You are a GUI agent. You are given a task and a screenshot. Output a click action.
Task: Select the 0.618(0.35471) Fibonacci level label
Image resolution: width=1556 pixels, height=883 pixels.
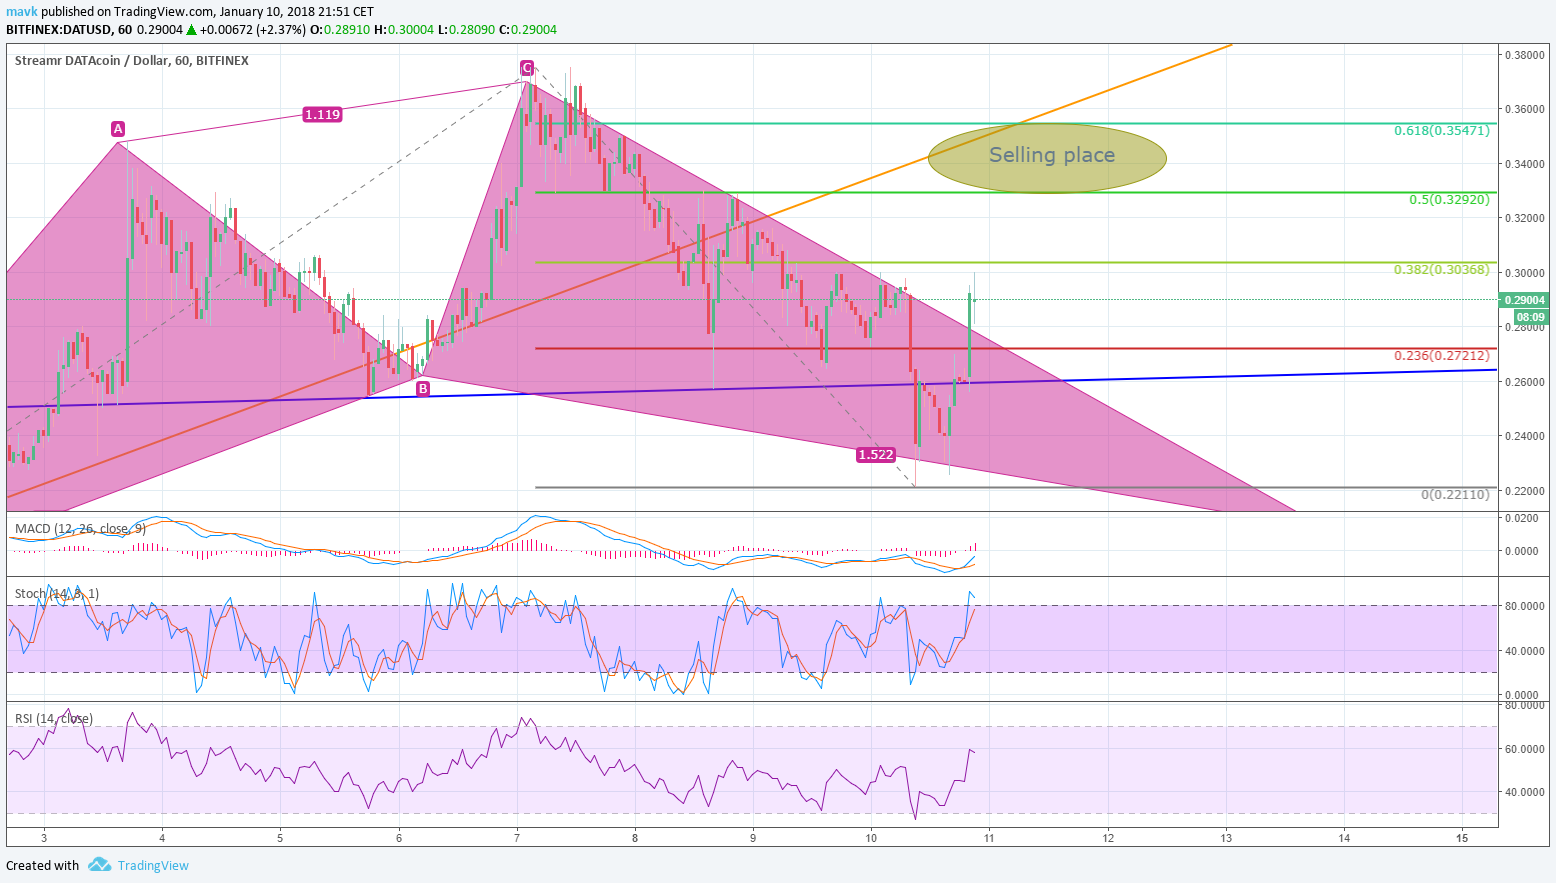1442,131
